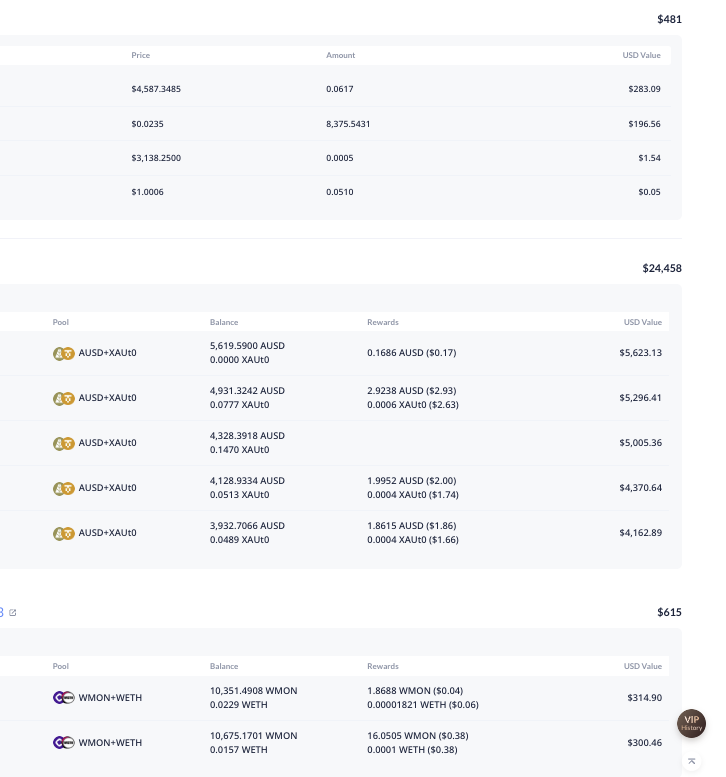The height and width of the screenshot is (777, 726).
Task: Click the AUSD+XAUt0 pool icon in $5,623.13 row
Action: pos(63,353)
